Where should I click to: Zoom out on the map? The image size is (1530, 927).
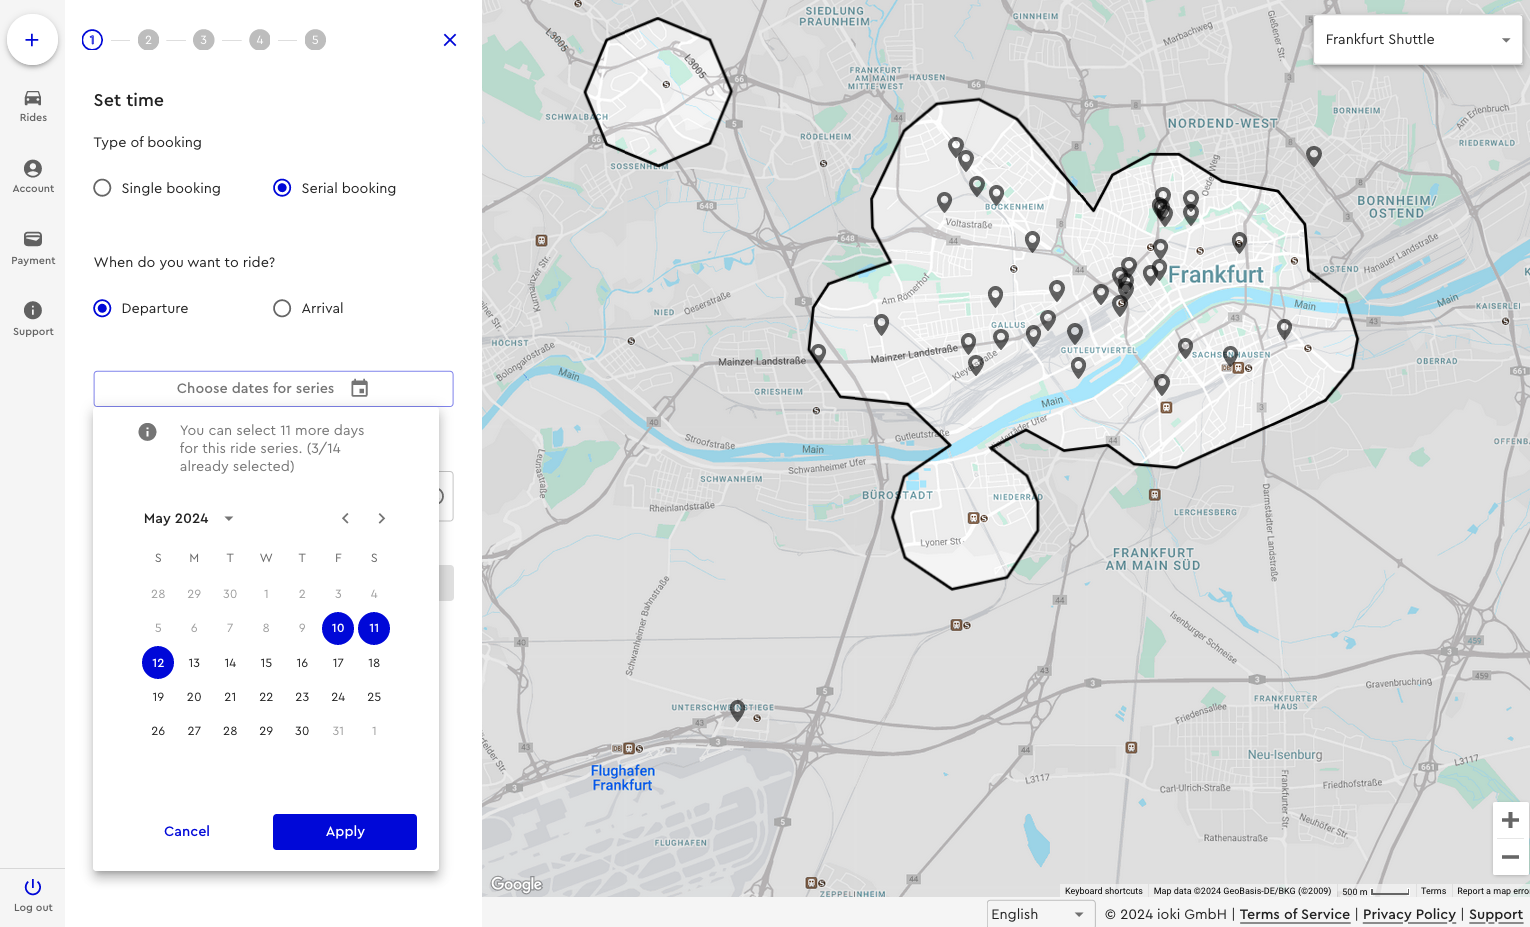(1510, 857)
